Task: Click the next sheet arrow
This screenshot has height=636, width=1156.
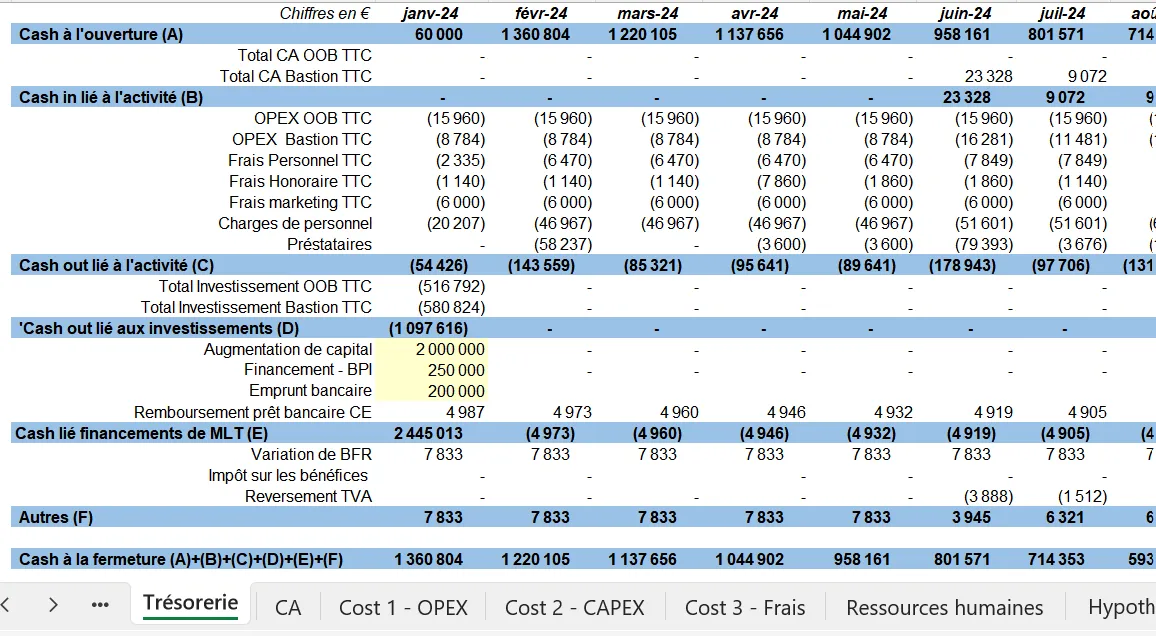Action: tap(53, 605)
